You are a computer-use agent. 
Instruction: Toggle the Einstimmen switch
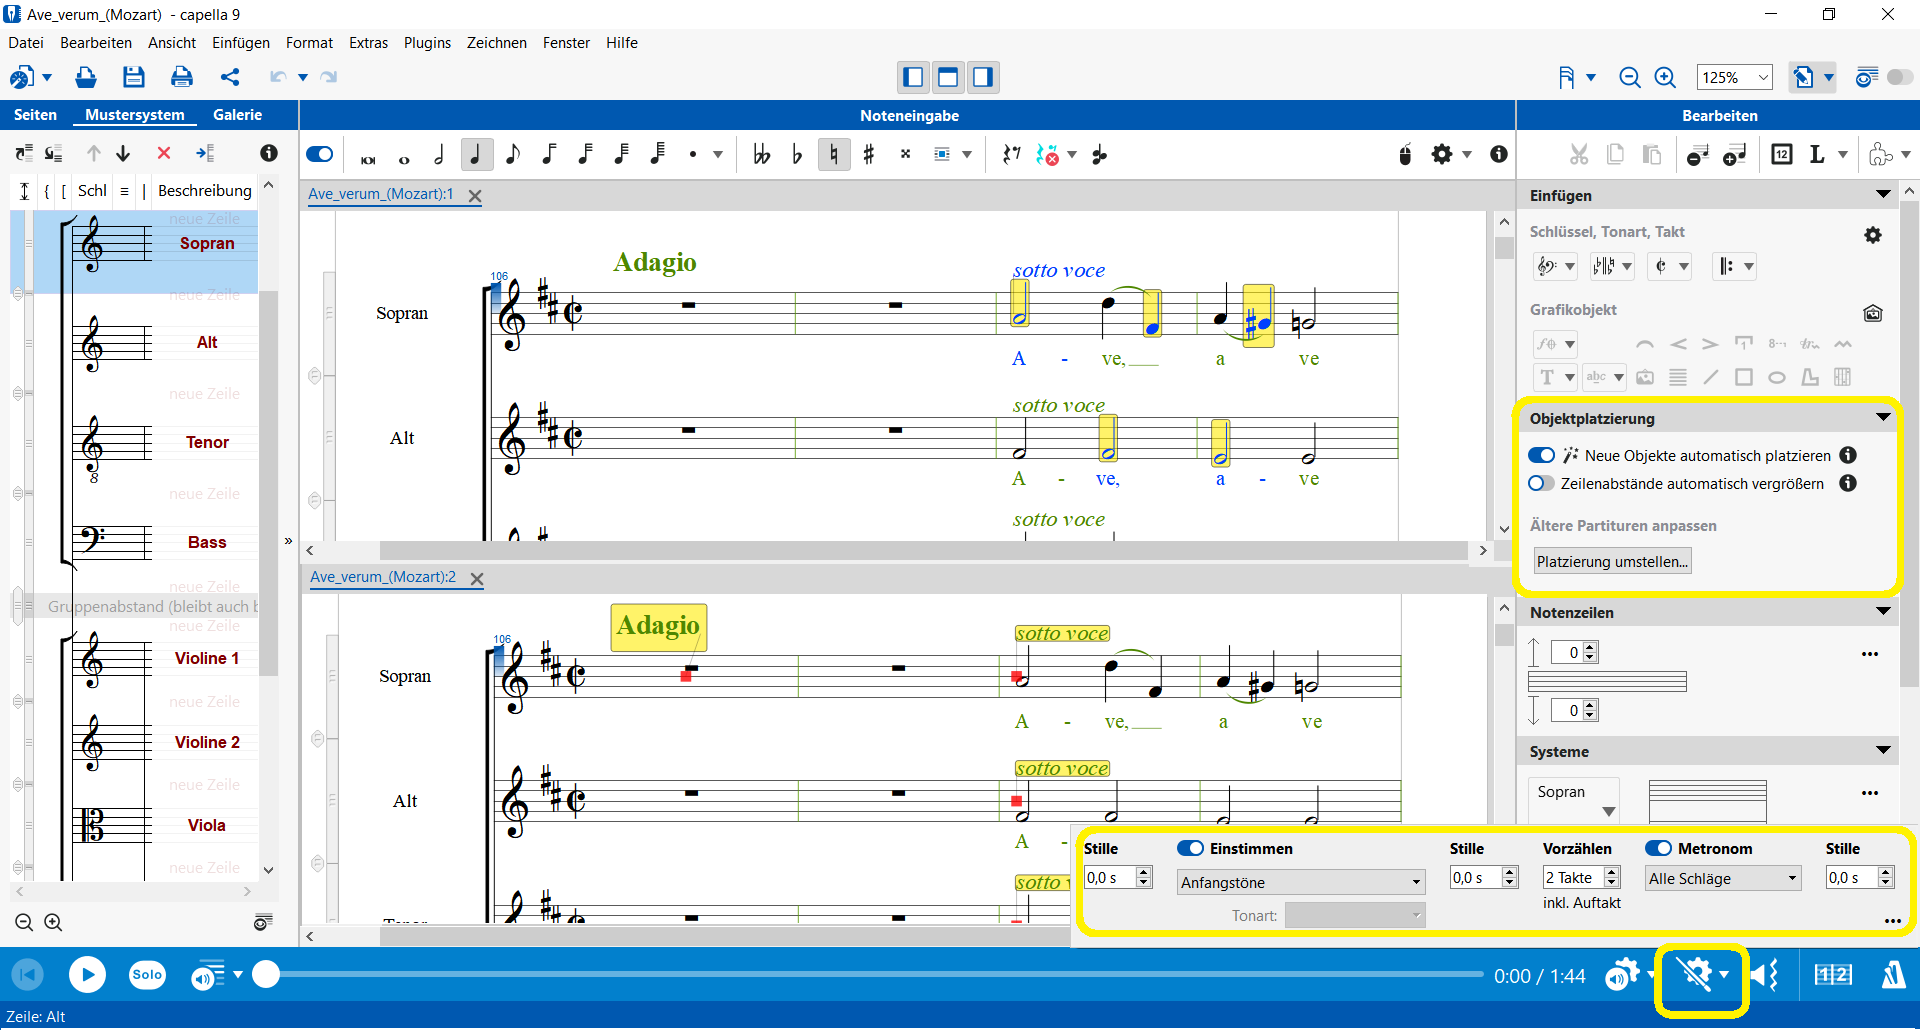coord(1190,848)
